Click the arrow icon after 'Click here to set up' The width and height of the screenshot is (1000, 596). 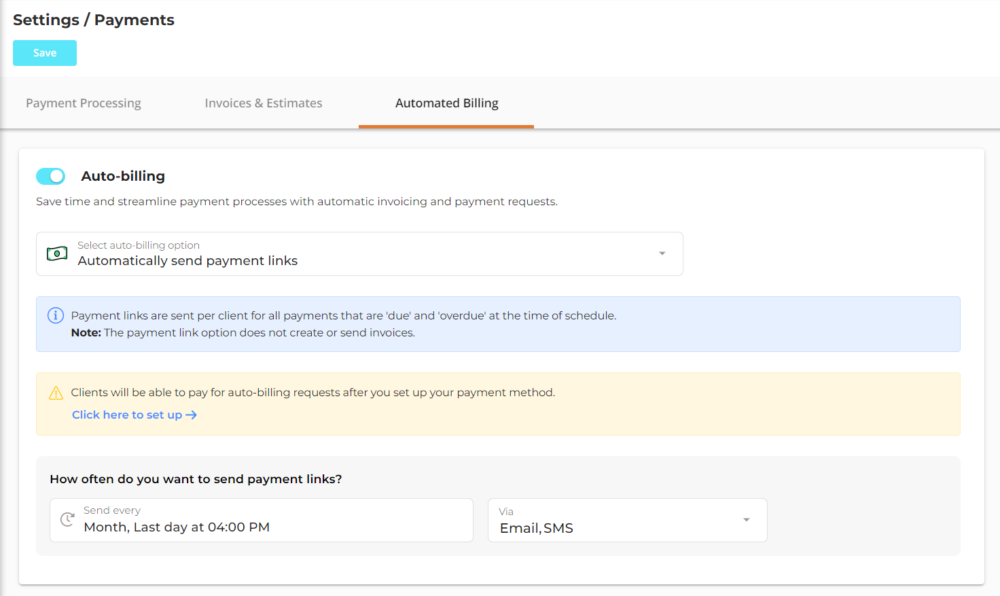[191, 415]
